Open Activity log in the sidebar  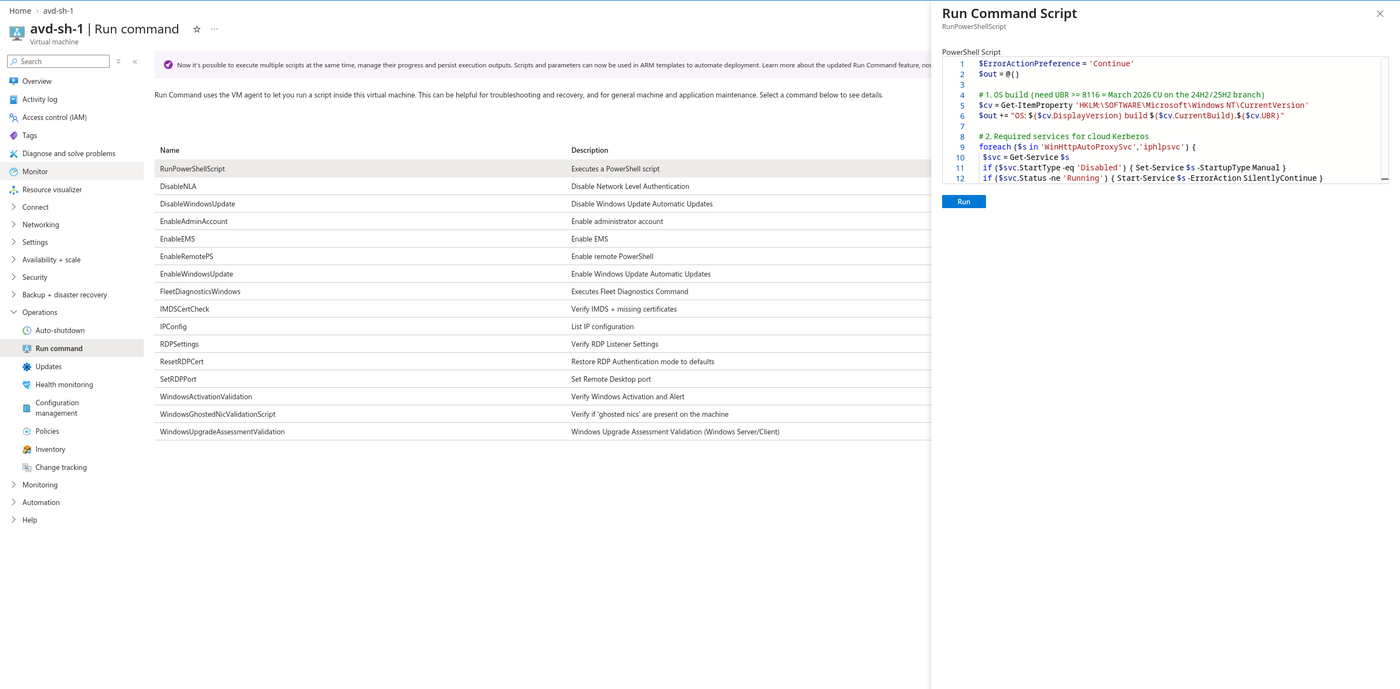[40, 99]
